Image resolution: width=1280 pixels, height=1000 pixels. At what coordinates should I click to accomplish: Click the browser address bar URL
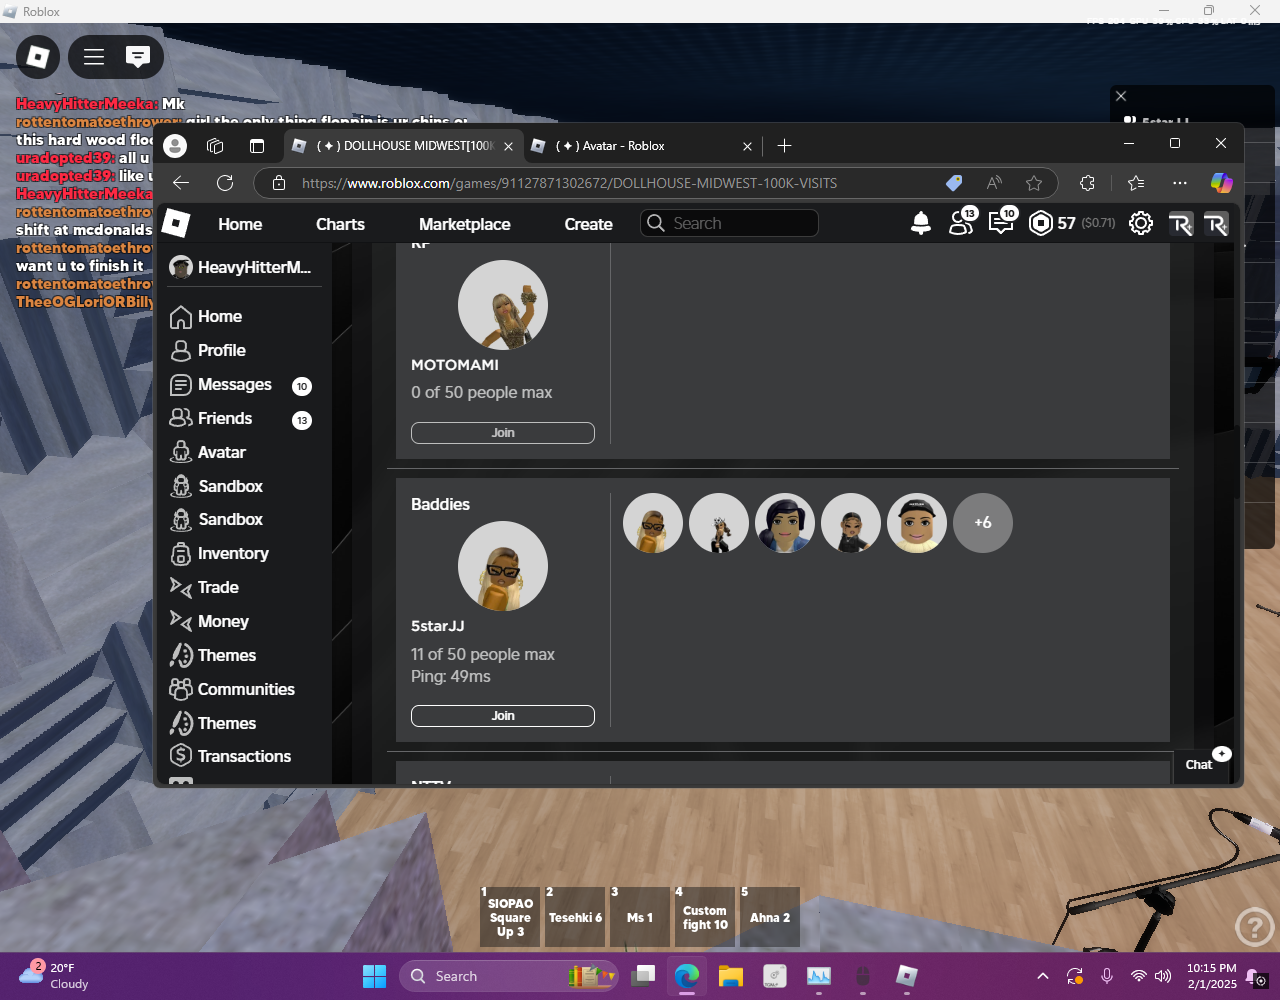click(x=569, y=183)
